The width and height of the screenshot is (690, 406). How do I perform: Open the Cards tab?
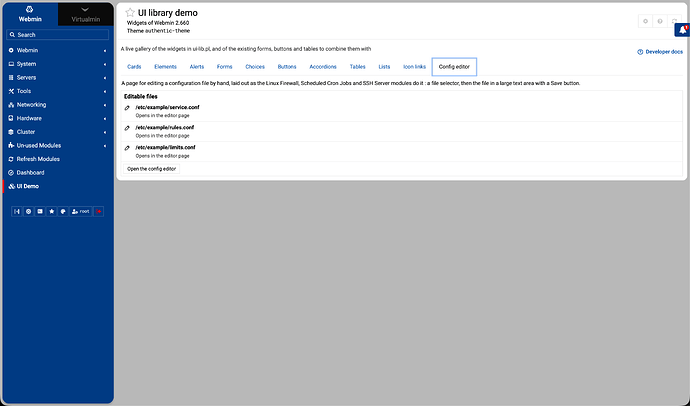pos(134,67)
